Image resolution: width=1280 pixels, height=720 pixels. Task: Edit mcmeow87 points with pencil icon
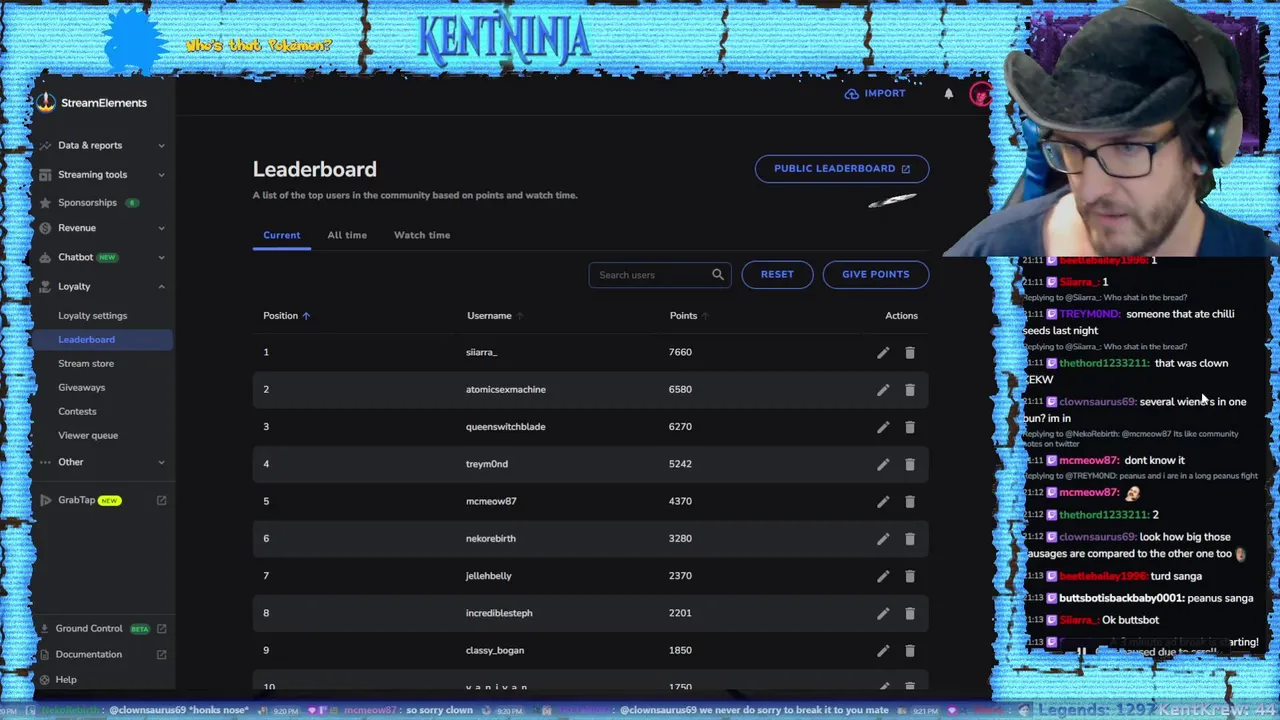883,501
